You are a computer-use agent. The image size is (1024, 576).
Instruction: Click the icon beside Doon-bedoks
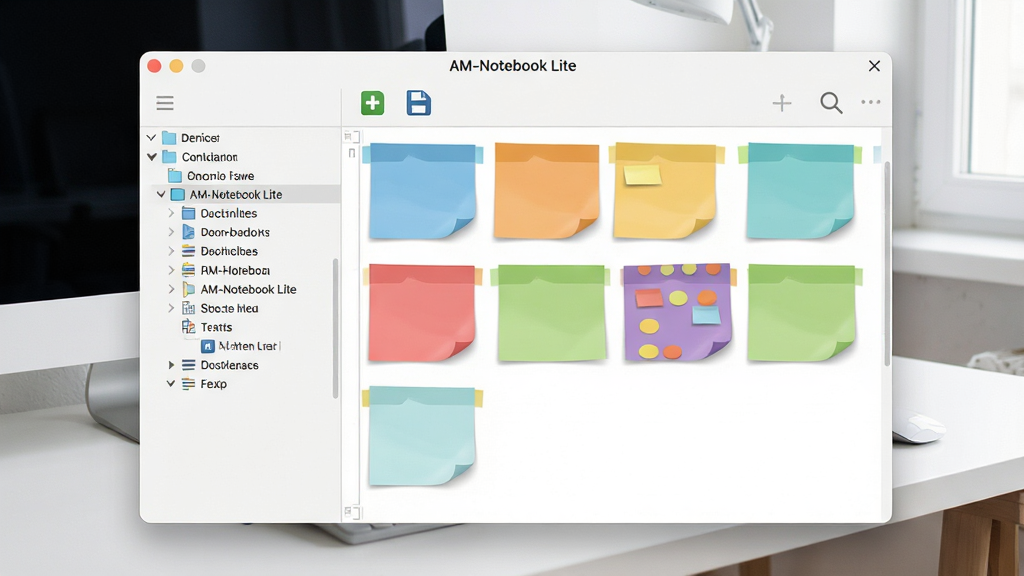[189, 232]
